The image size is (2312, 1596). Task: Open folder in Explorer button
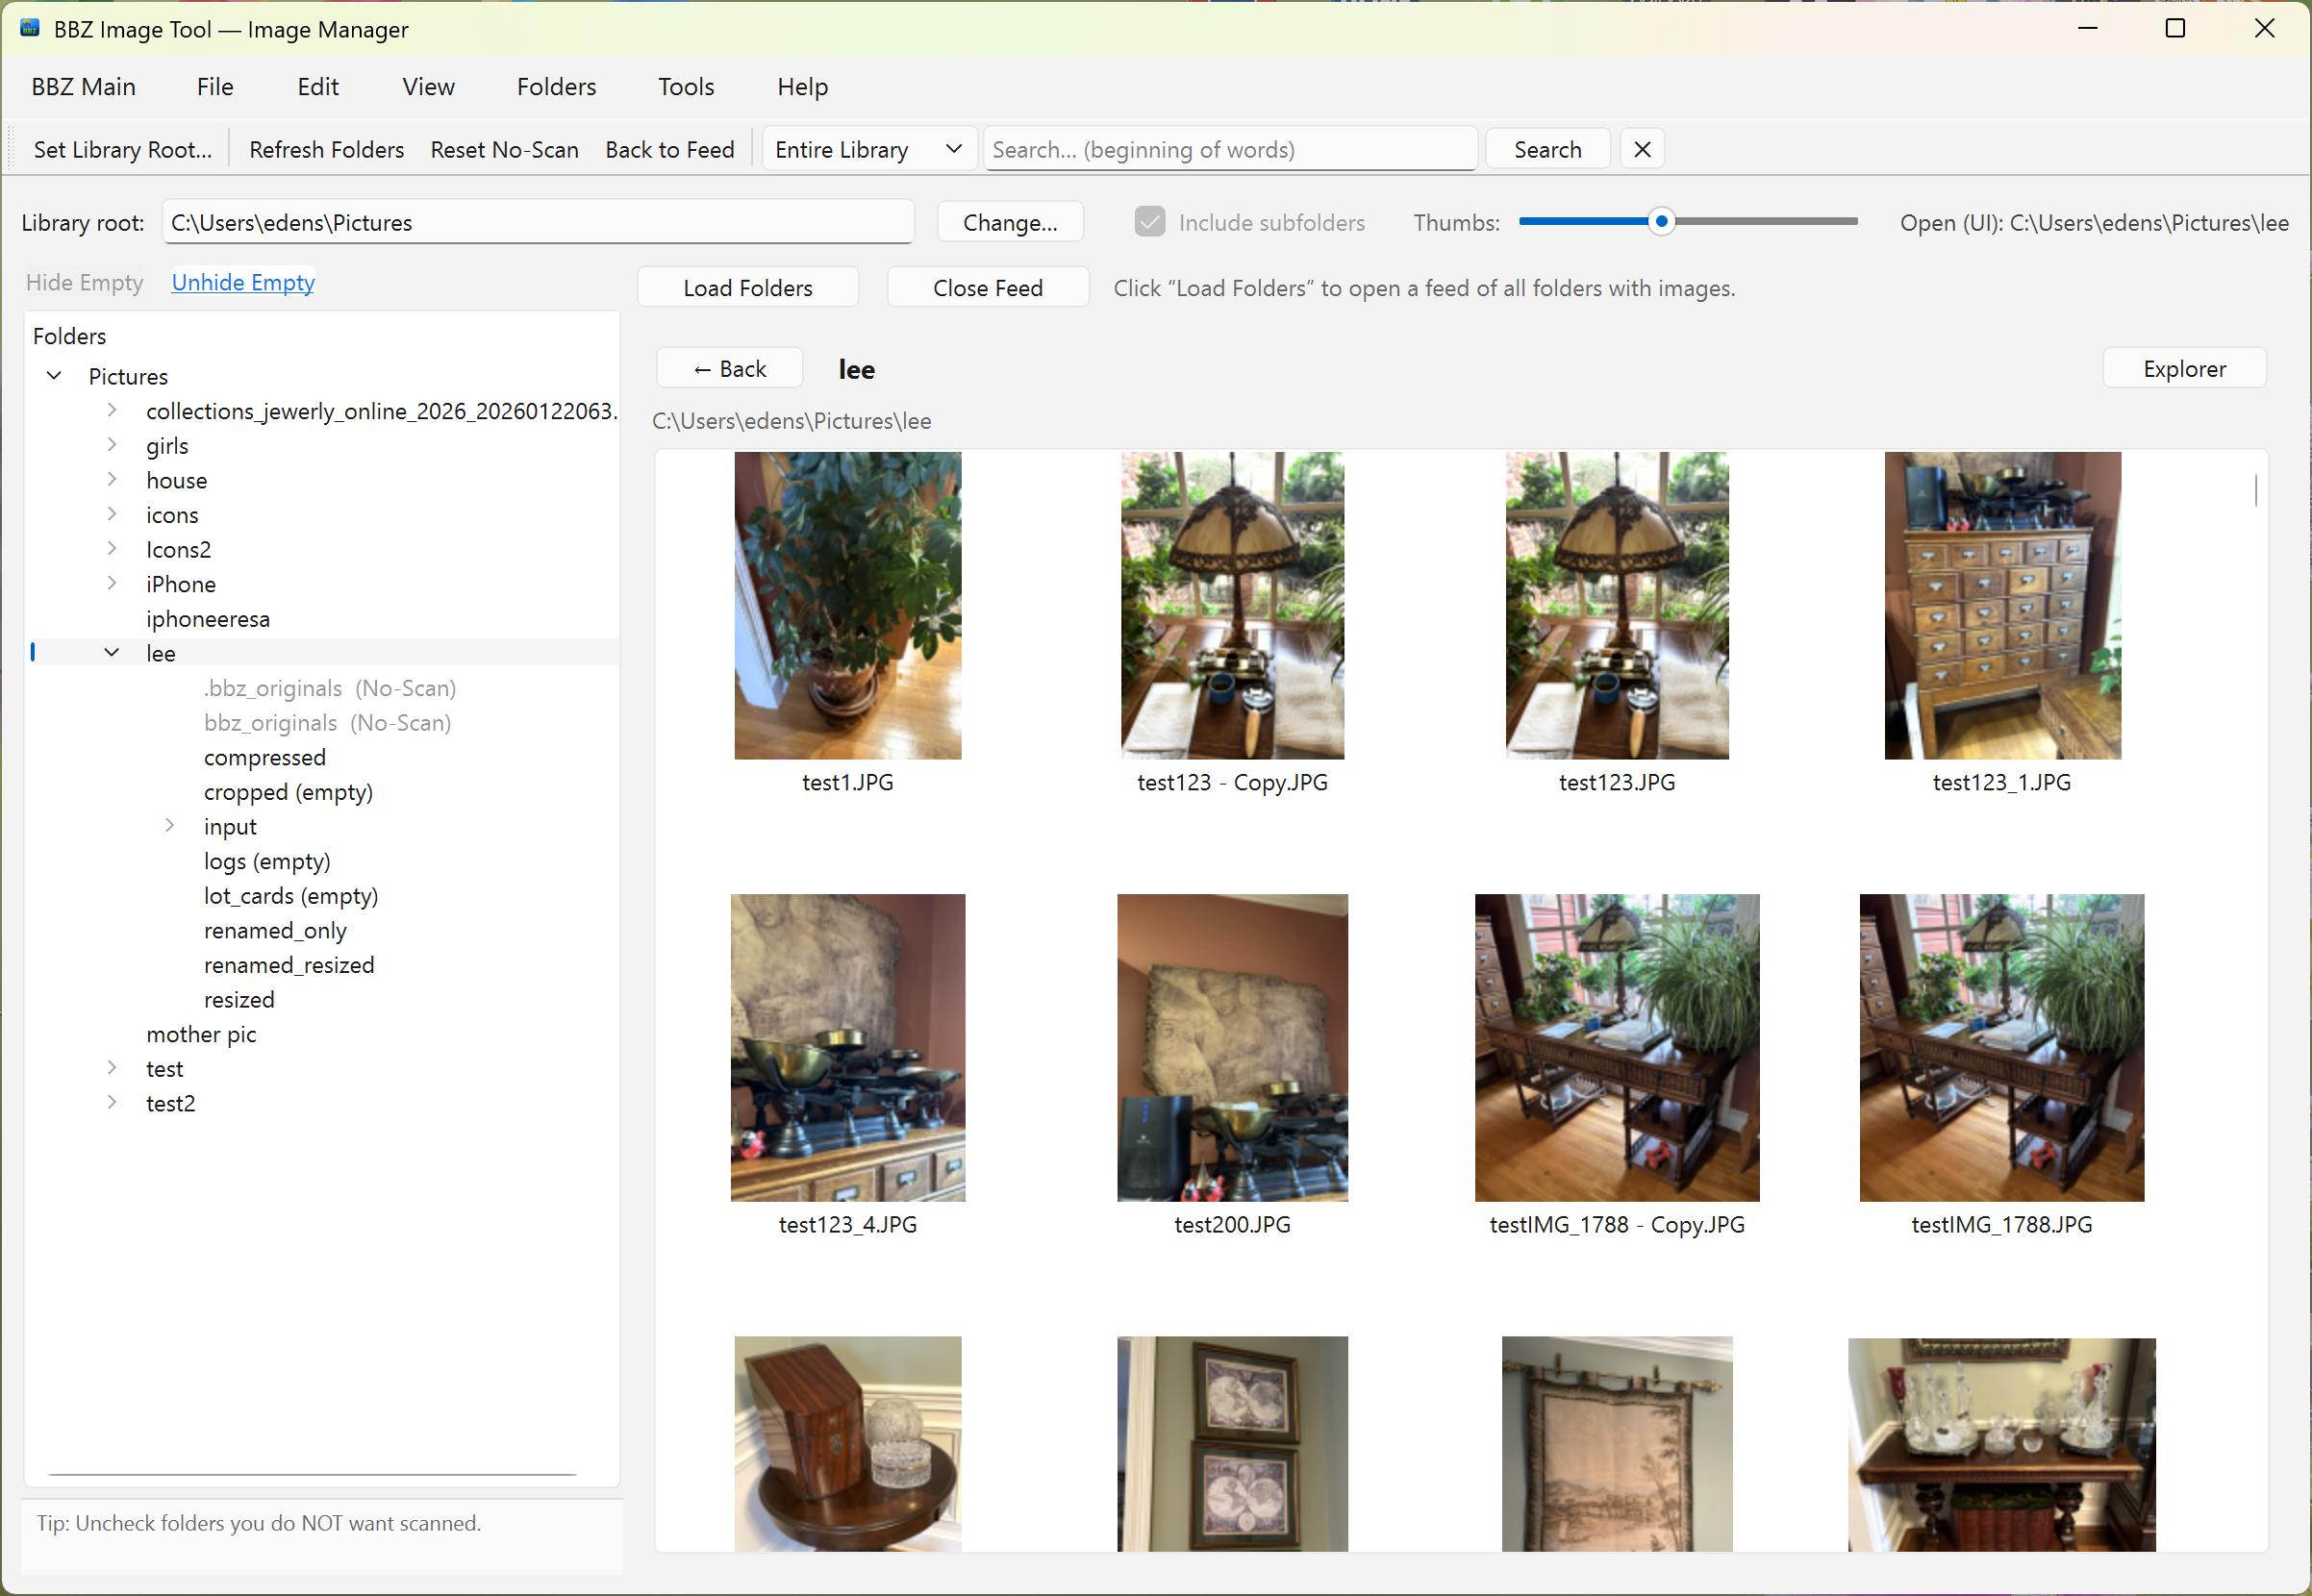(x=2185, y=369)
